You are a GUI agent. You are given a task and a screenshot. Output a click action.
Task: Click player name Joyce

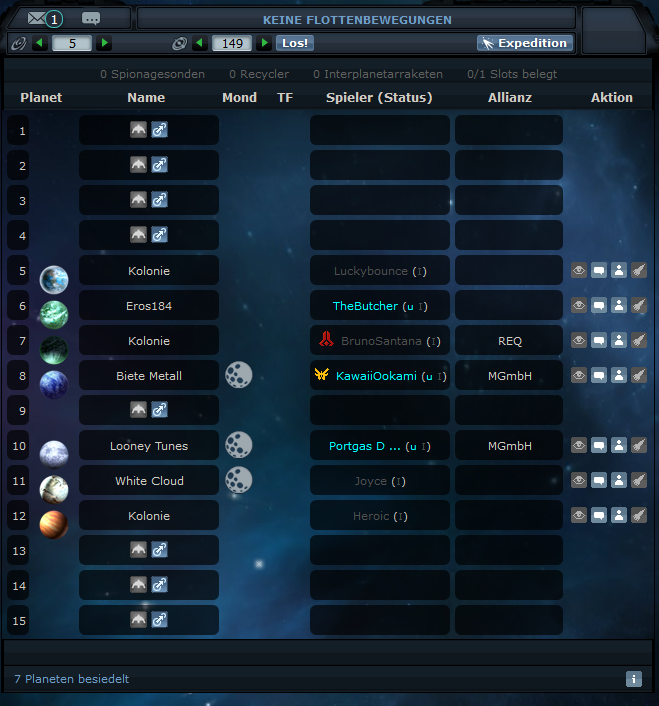coord(370,481)
